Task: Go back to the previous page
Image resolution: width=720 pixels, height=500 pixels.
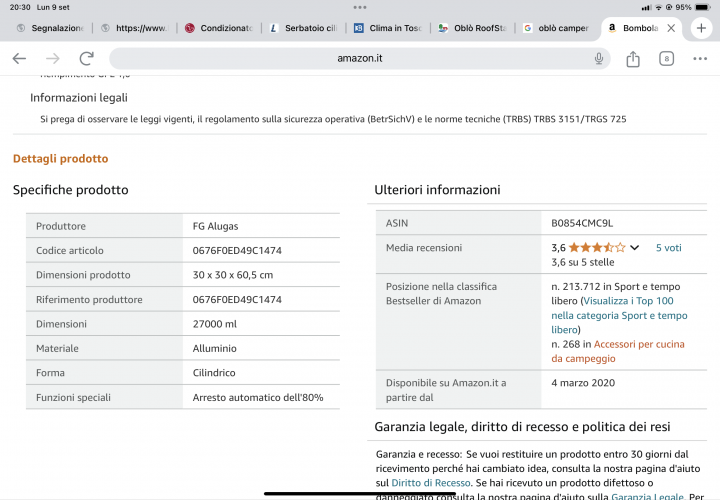Action: pos(19,59)
